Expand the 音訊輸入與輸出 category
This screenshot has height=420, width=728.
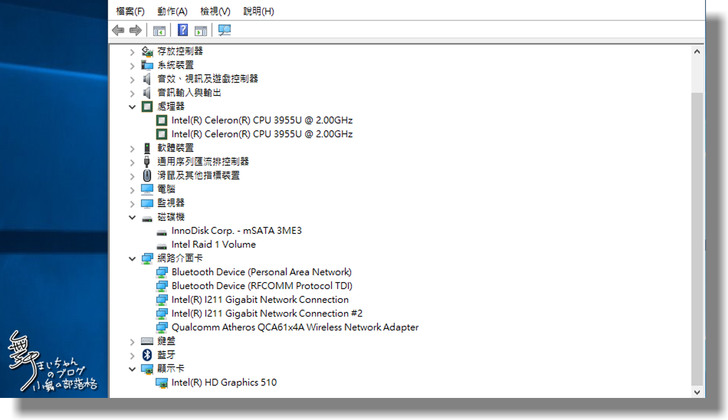132,93
